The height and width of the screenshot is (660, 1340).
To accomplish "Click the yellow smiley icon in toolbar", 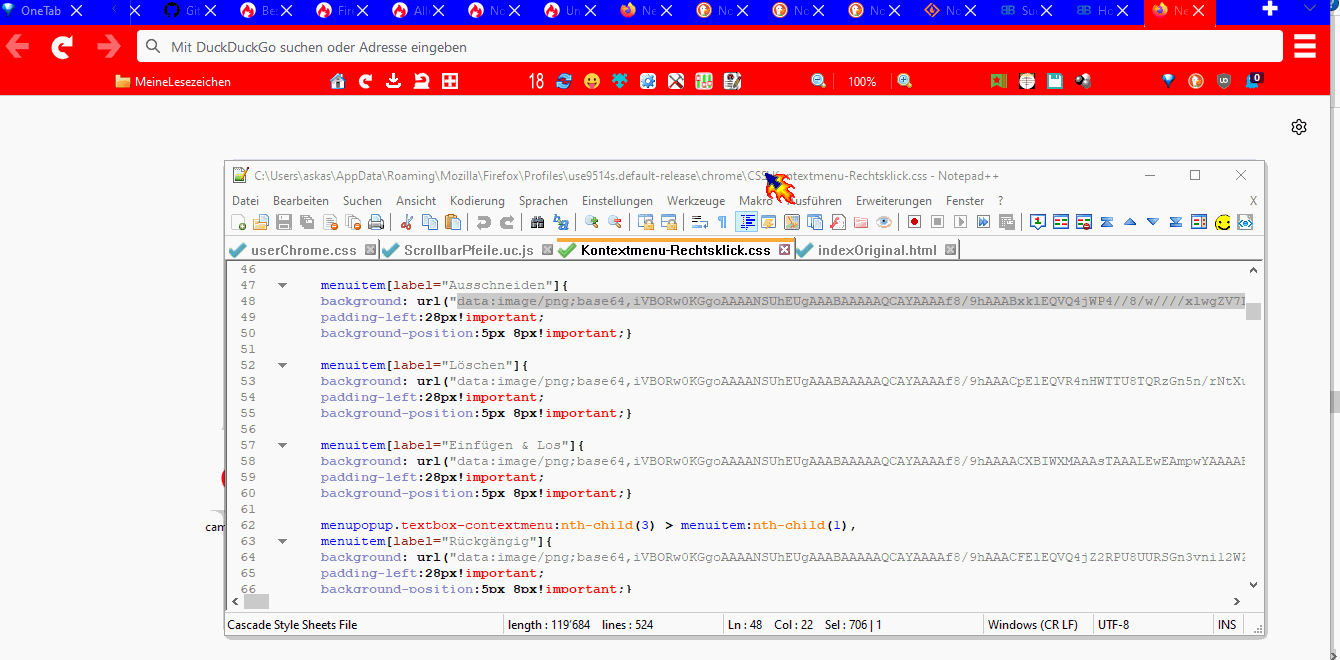I will click(1222, 222).
